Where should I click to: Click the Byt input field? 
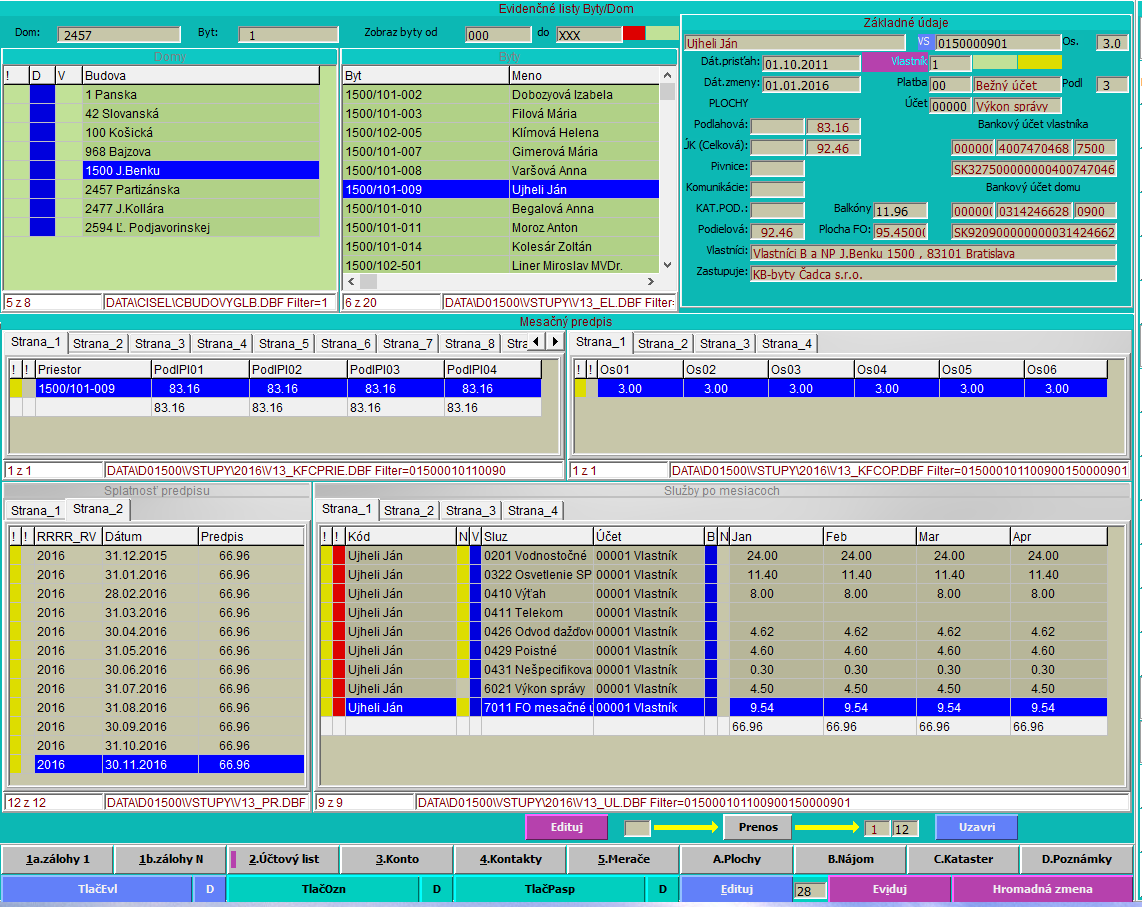coord(288,34)
